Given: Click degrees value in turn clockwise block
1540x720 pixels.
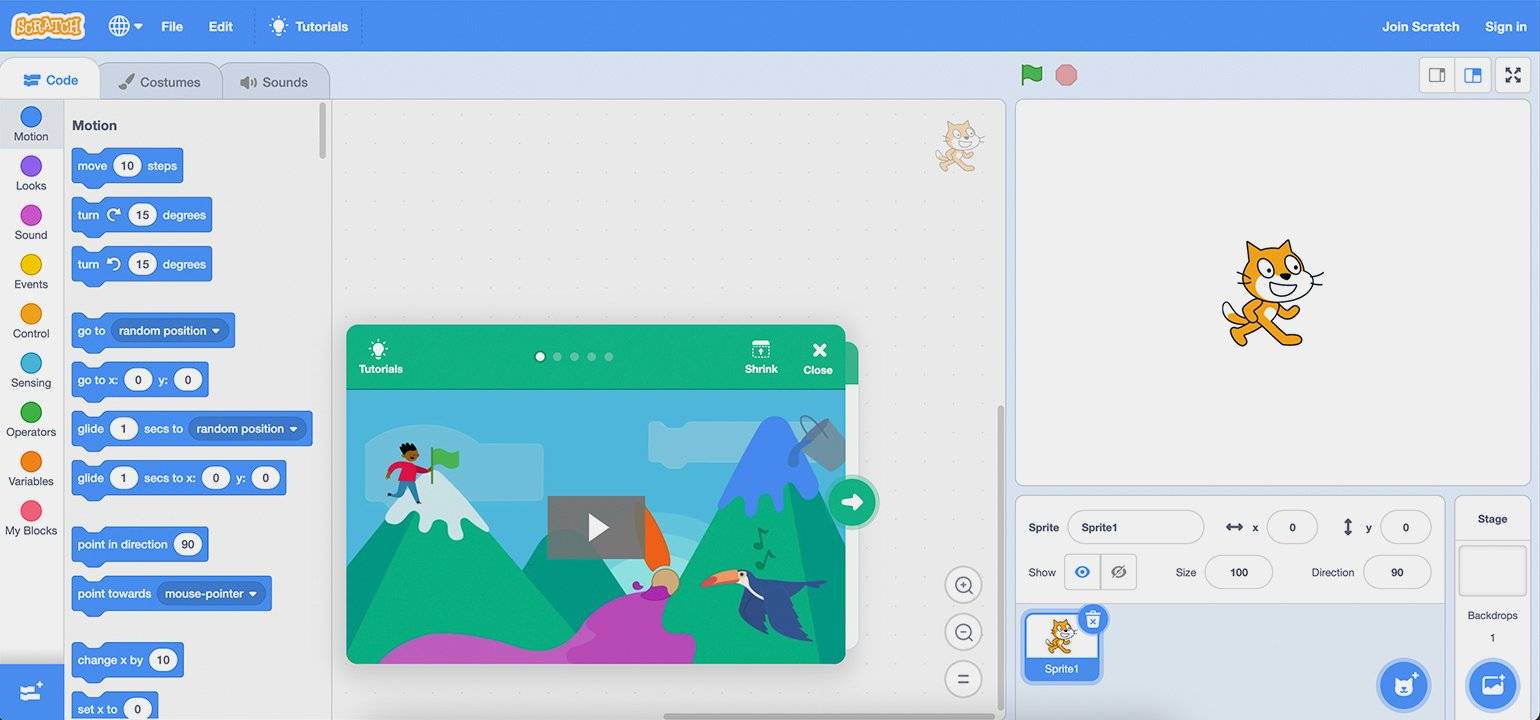Looking at the screenshot, I should 143,215.
